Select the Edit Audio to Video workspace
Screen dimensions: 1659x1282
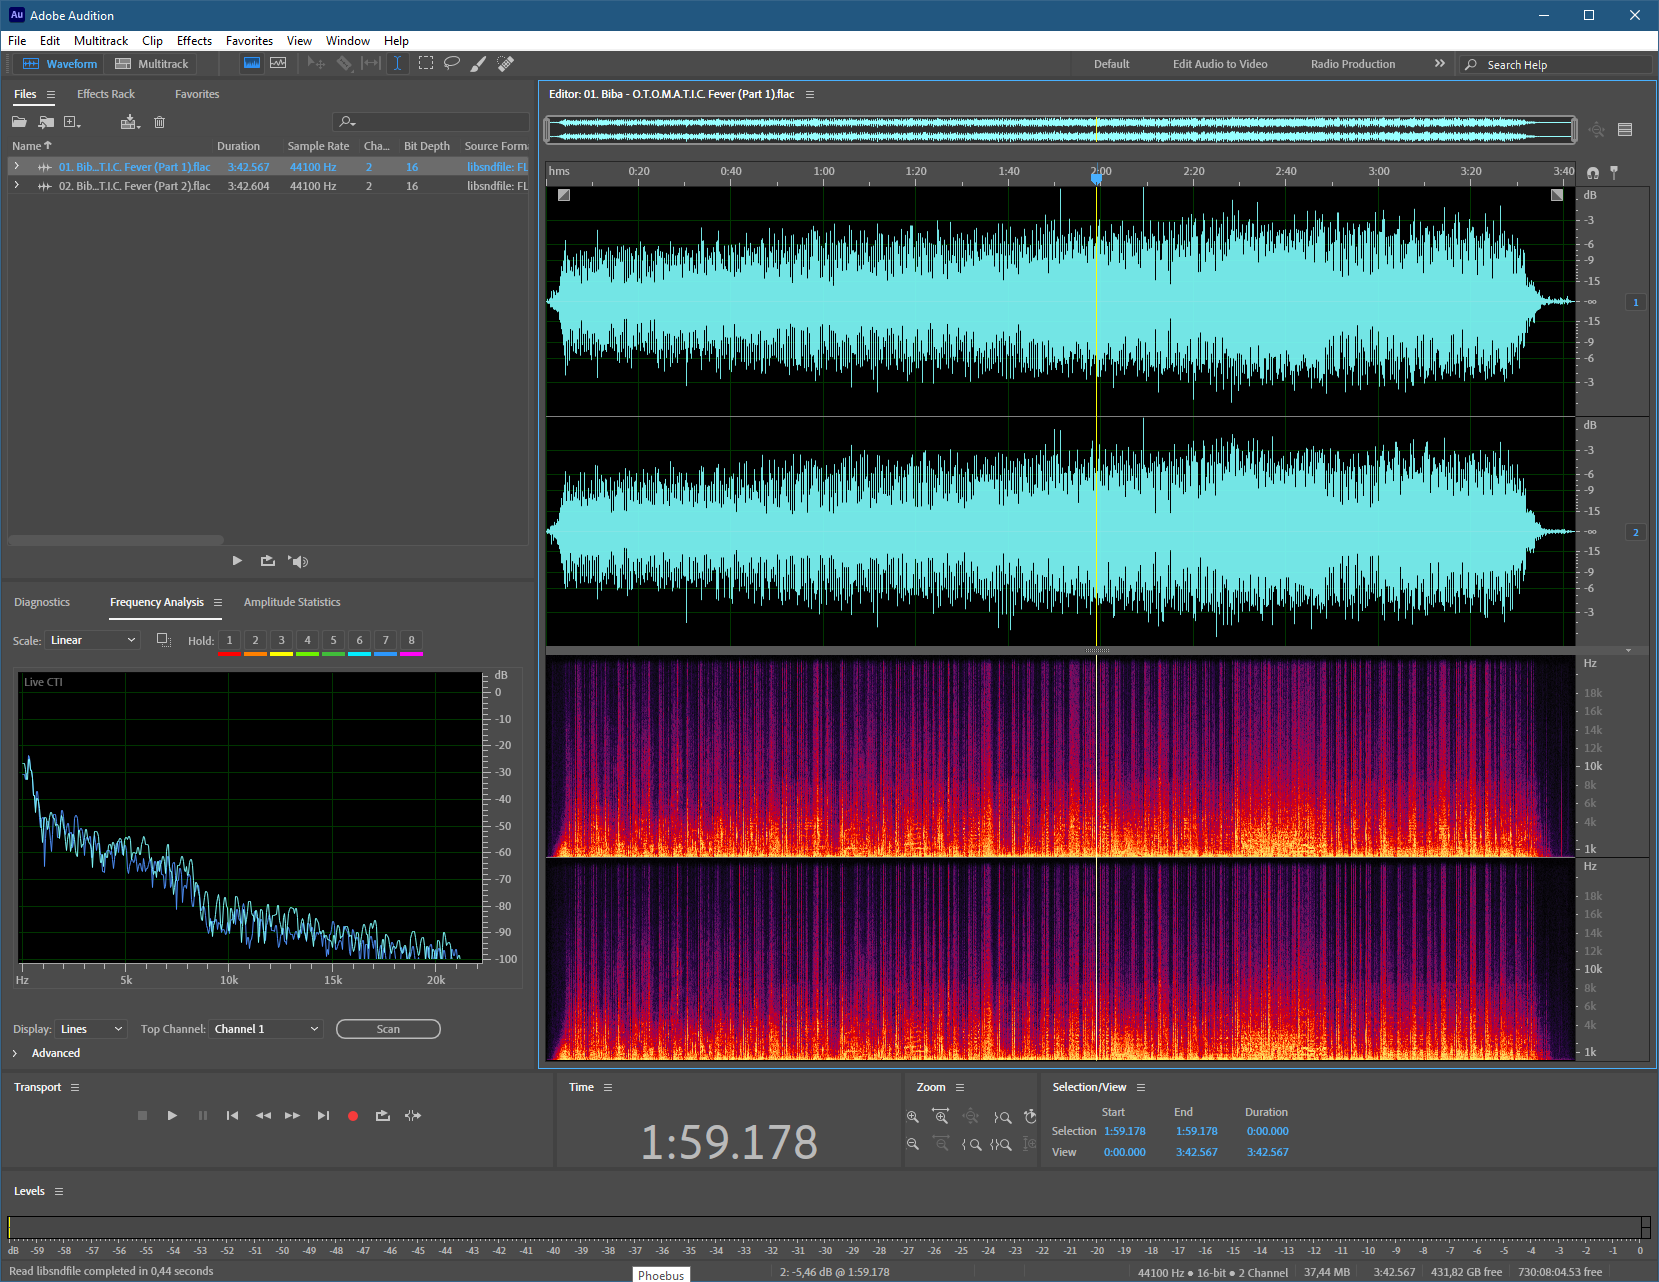[1220, 64]
